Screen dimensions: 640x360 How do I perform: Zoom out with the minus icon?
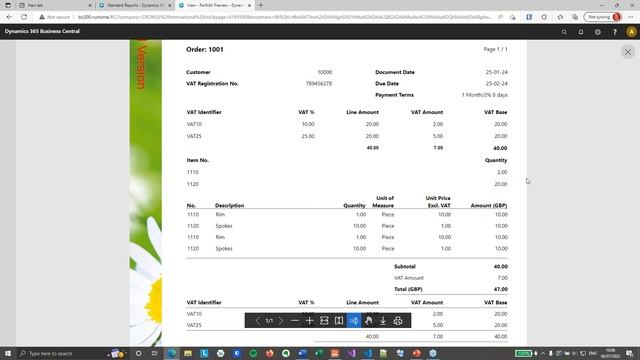coord(295,321)
